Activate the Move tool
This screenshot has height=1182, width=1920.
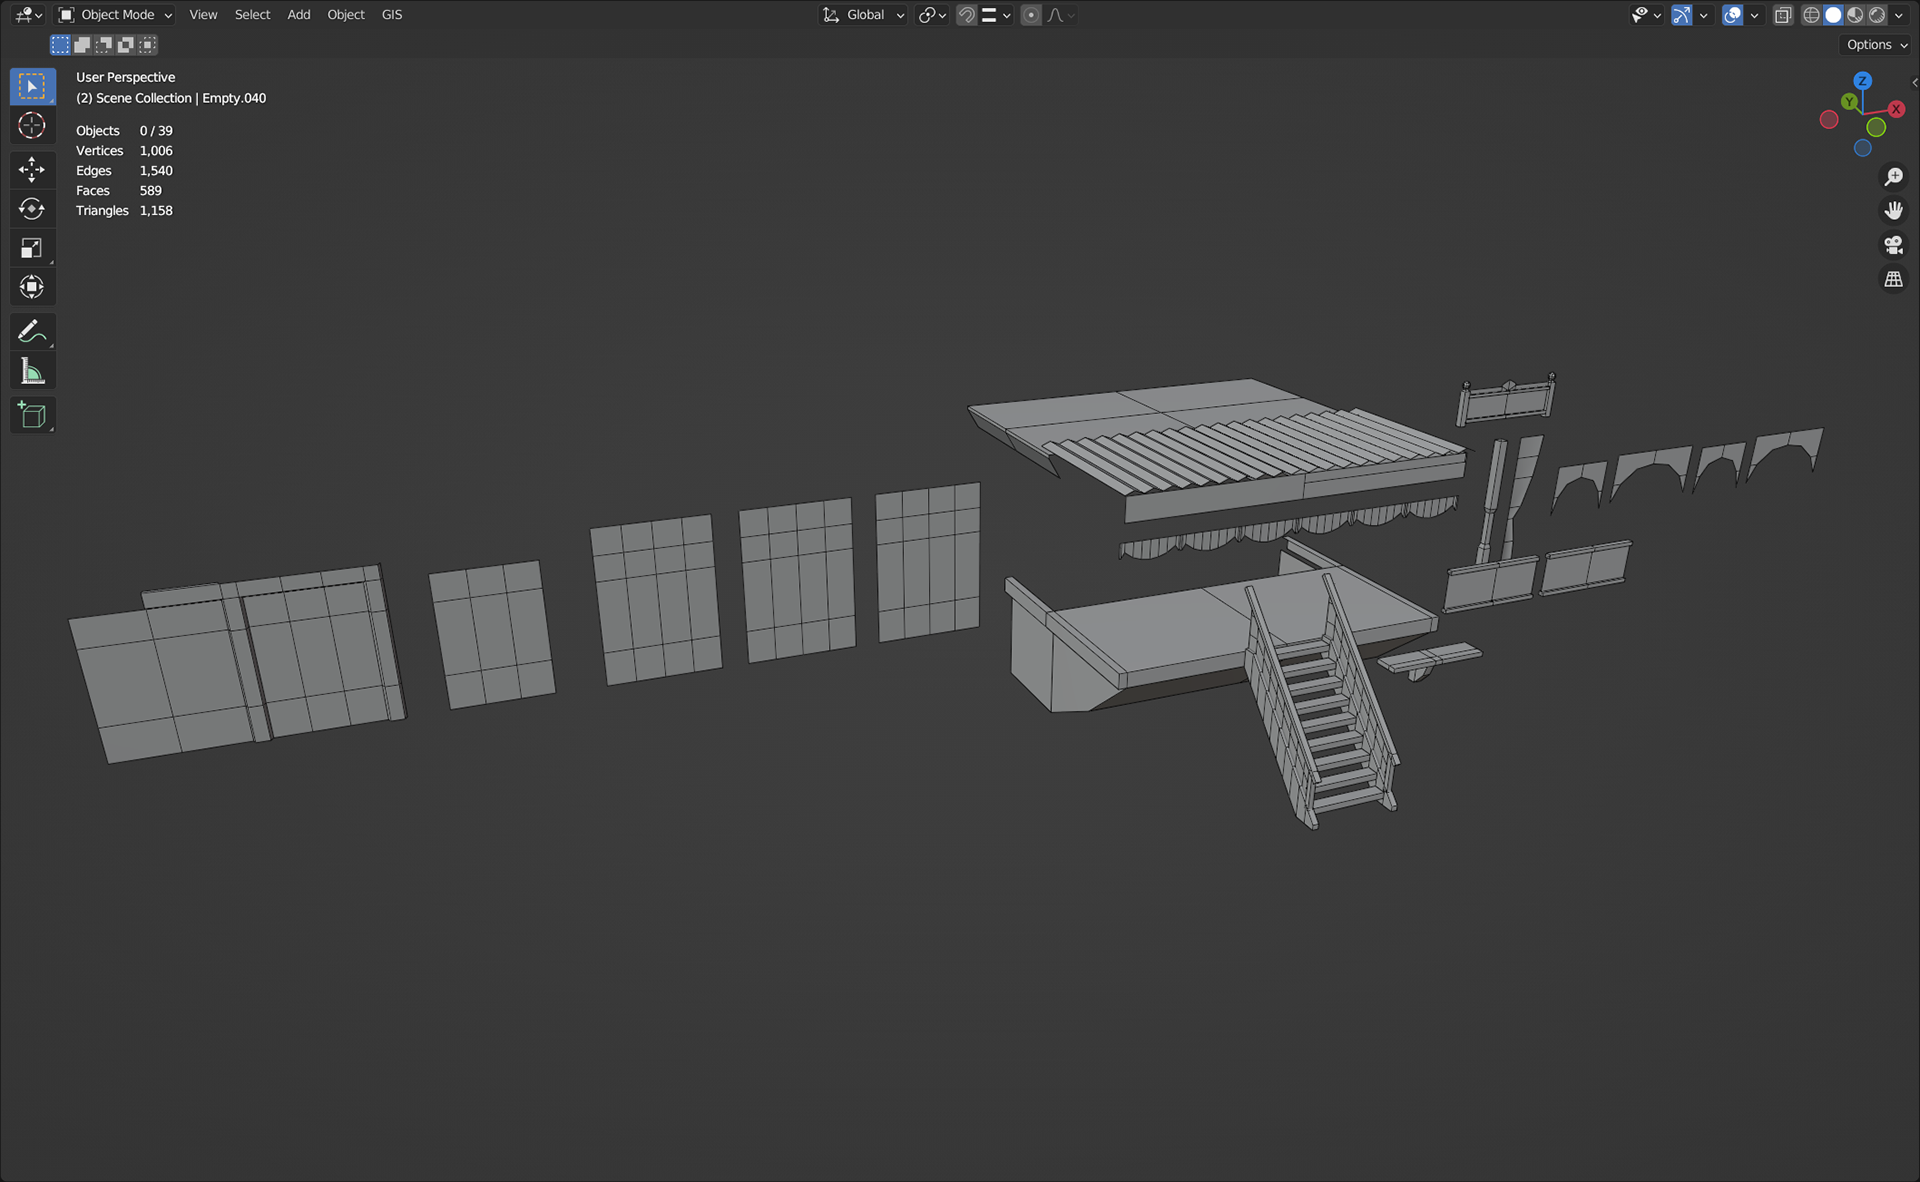point(32,169)
